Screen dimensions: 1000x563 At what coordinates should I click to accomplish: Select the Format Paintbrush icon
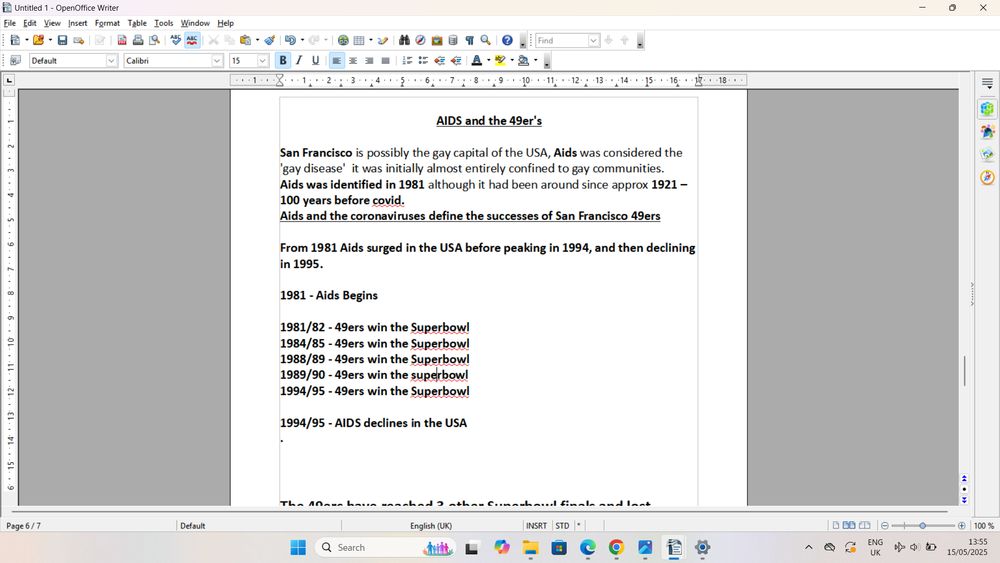click(270, 40)
